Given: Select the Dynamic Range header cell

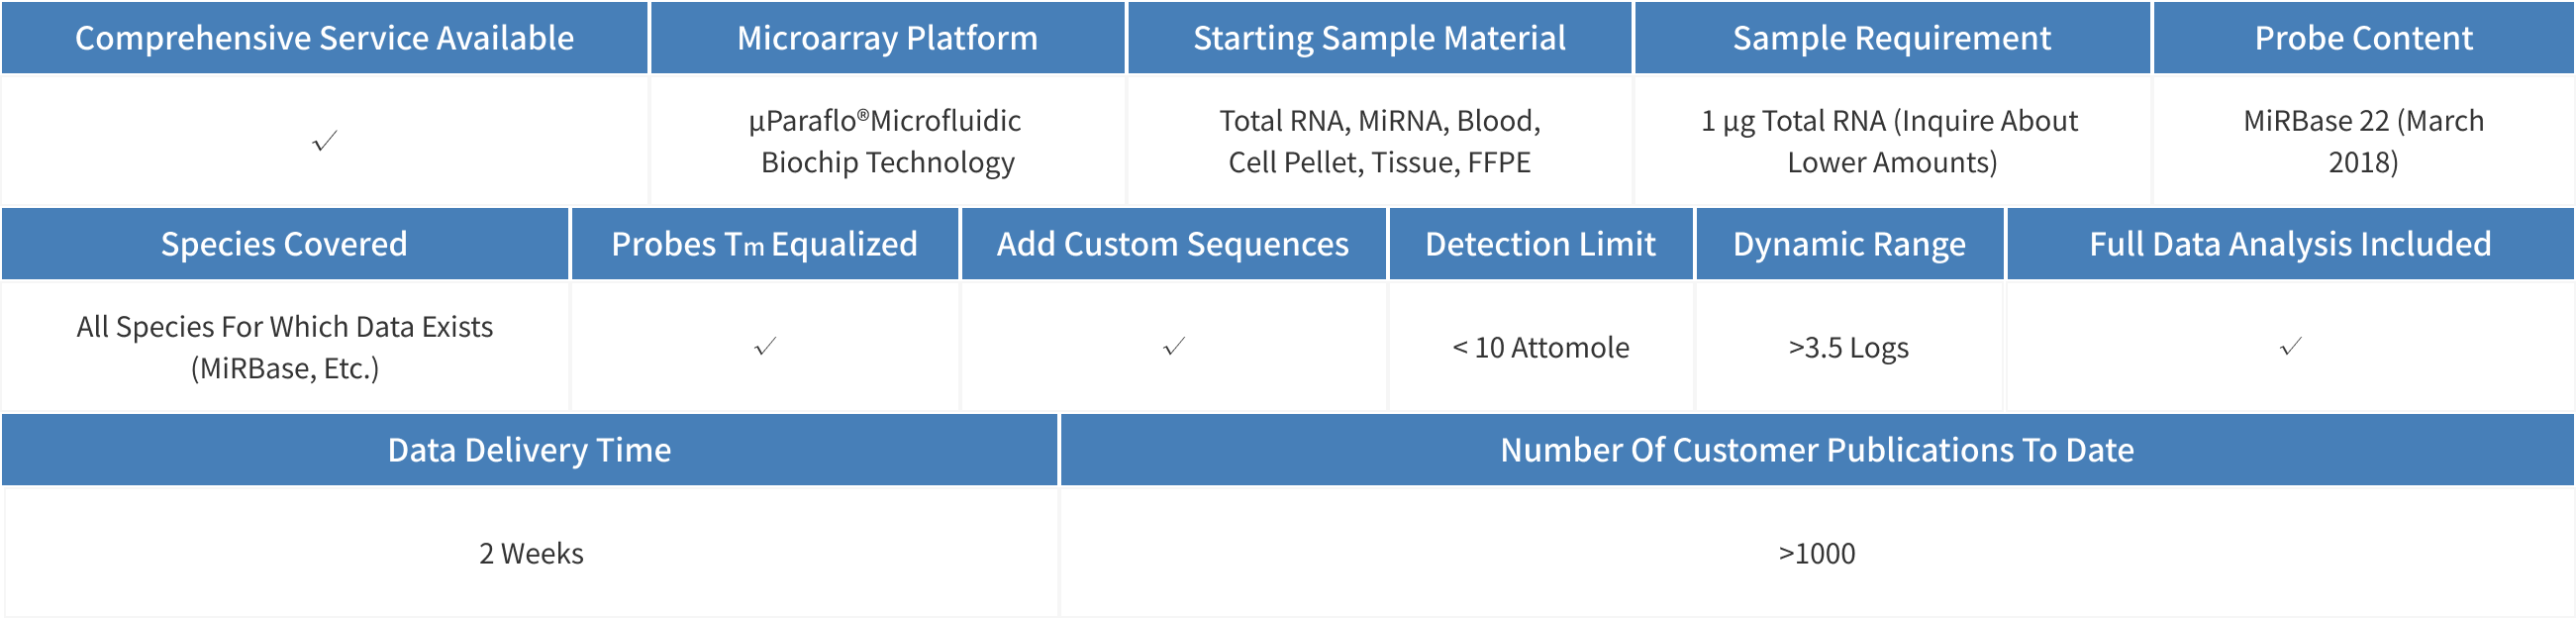Looking at the screenshot, I should [x=1849, y=244].
